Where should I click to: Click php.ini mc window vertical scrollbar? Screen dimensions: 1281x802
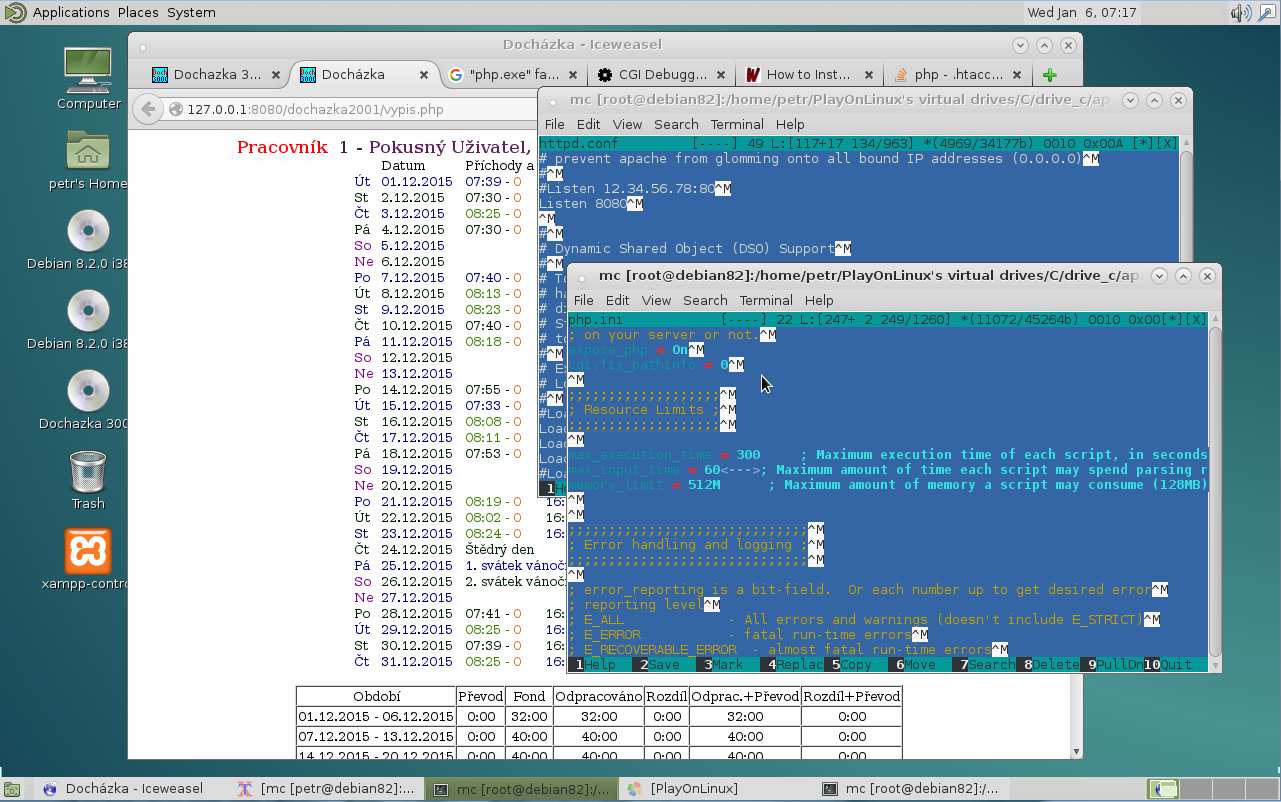pyautogui.click(x=1215, y=490)
